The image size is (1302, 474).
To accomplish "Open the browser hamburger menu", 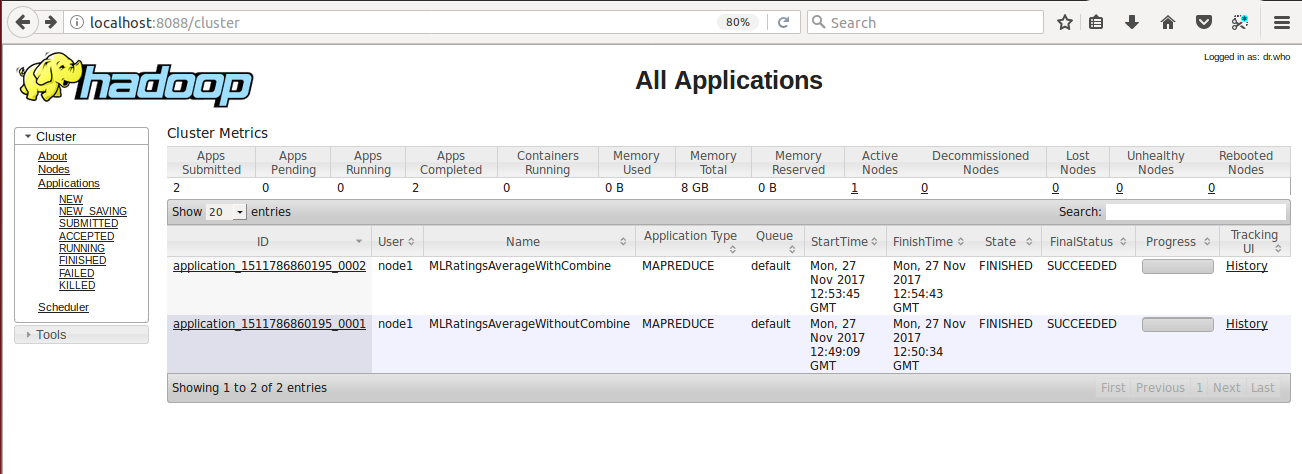I will (1281, 22).
